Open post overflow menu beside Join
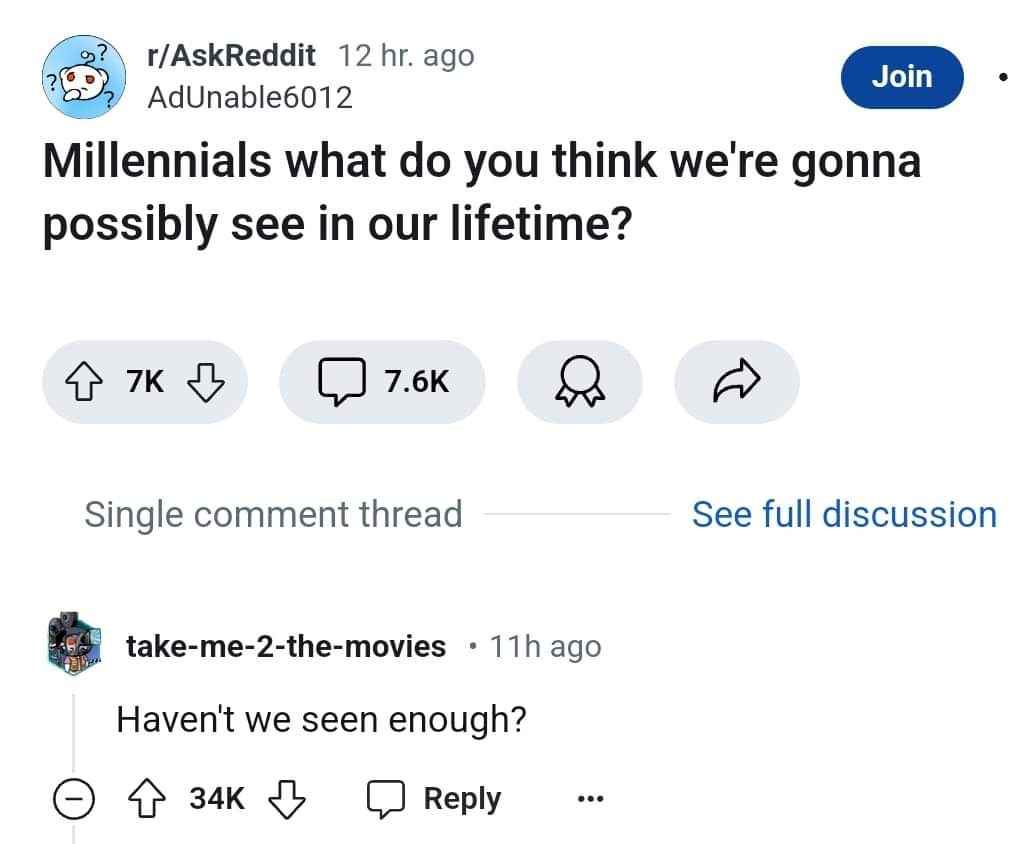The height and width of the screenshot is (844, 1011). [1001, 76]
